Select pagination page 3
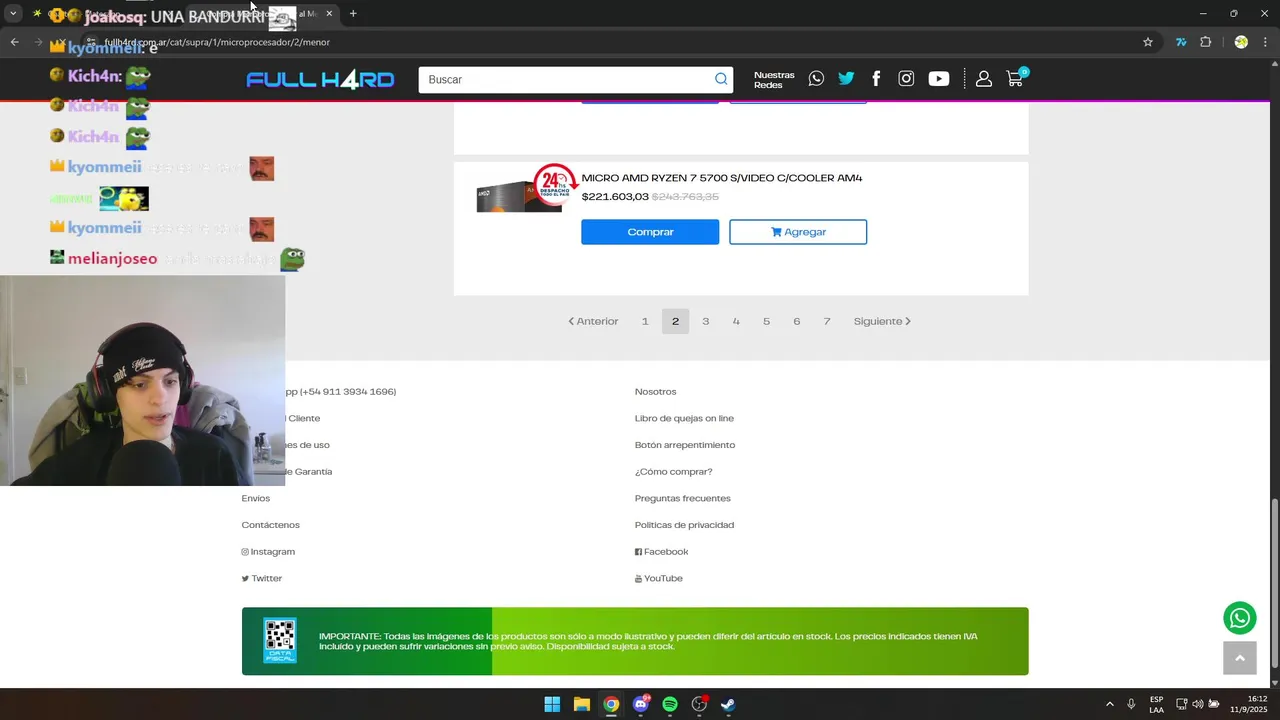The height and width of the screenshot is (720, 1280). click(x=705, y=321)
